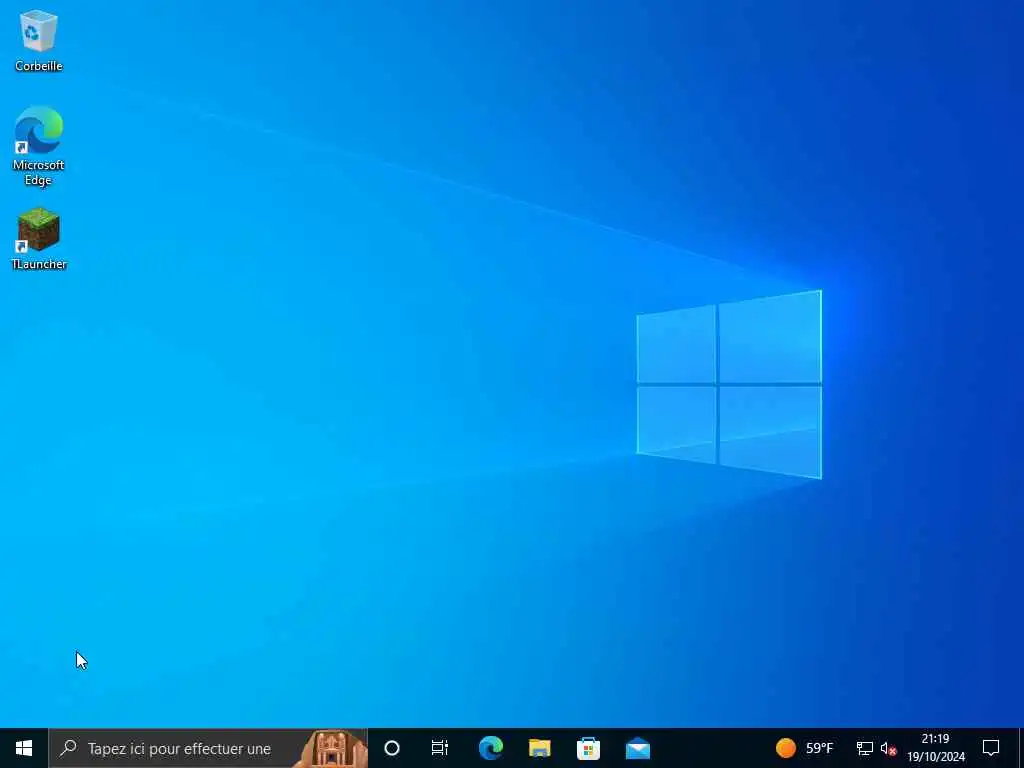The height and width of the screenshot is (768, 1024).
Task: Open the 59°F weather widget
Action: [805, 748]
